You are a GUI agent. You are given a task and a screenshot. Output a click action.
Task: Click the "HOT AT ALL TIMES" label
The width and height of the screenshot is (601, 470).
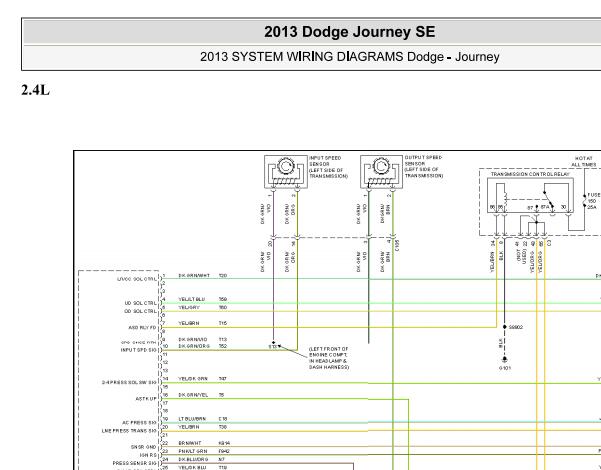[584, 161]
